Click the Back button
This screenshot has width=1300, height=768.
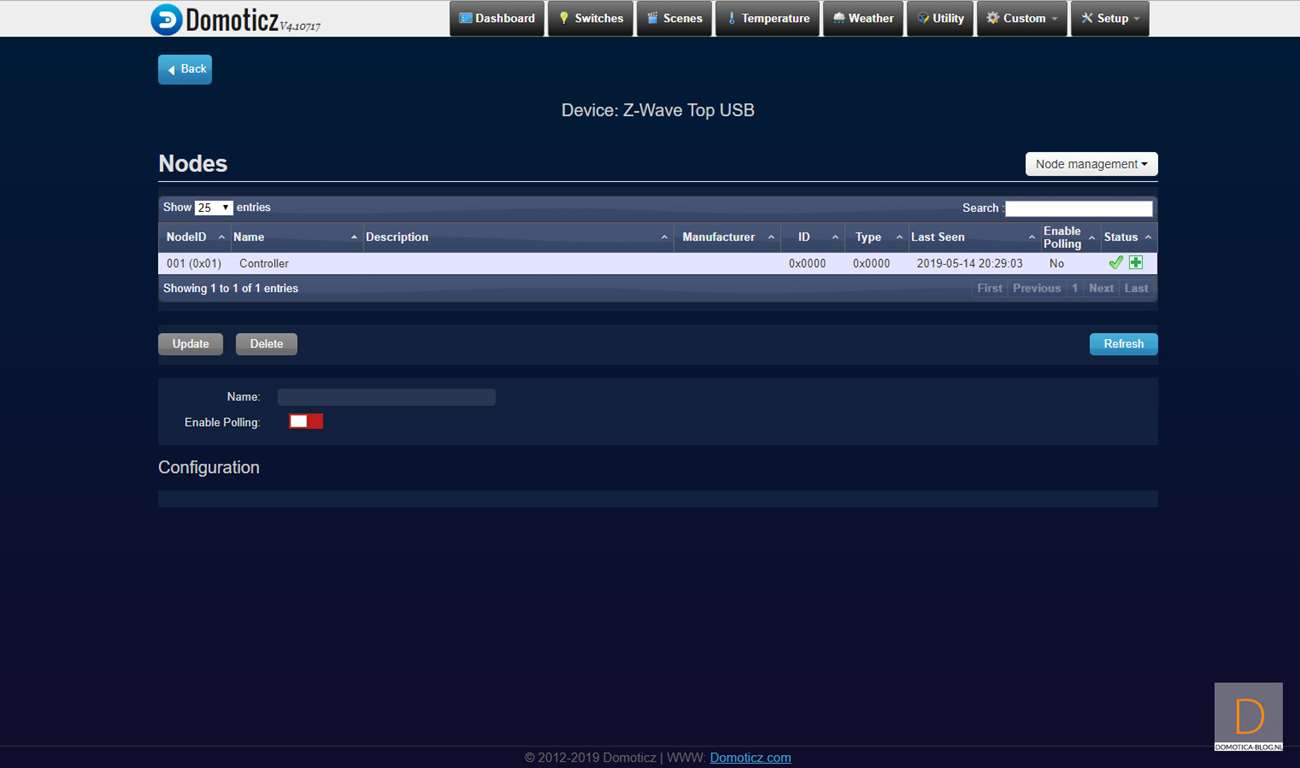pyautogui.click(x=185, y=69)
